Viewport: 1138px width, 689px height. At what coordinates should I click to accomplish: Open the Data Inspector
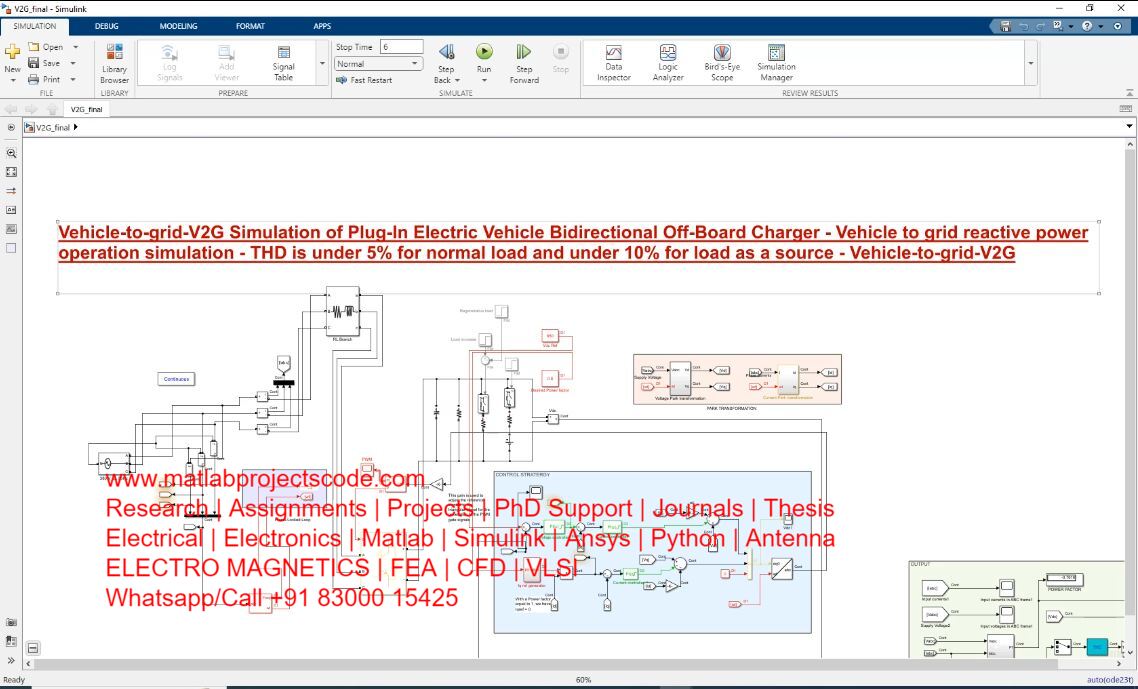point(614,63)
